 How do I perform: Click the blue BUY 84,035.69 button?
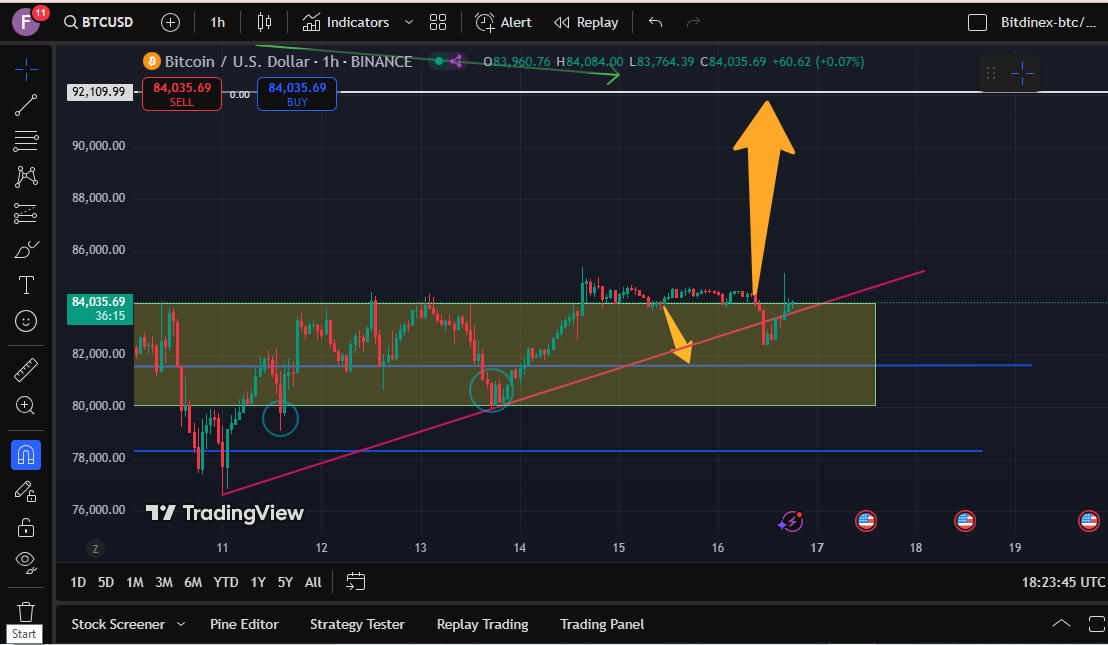coord(297,94)
